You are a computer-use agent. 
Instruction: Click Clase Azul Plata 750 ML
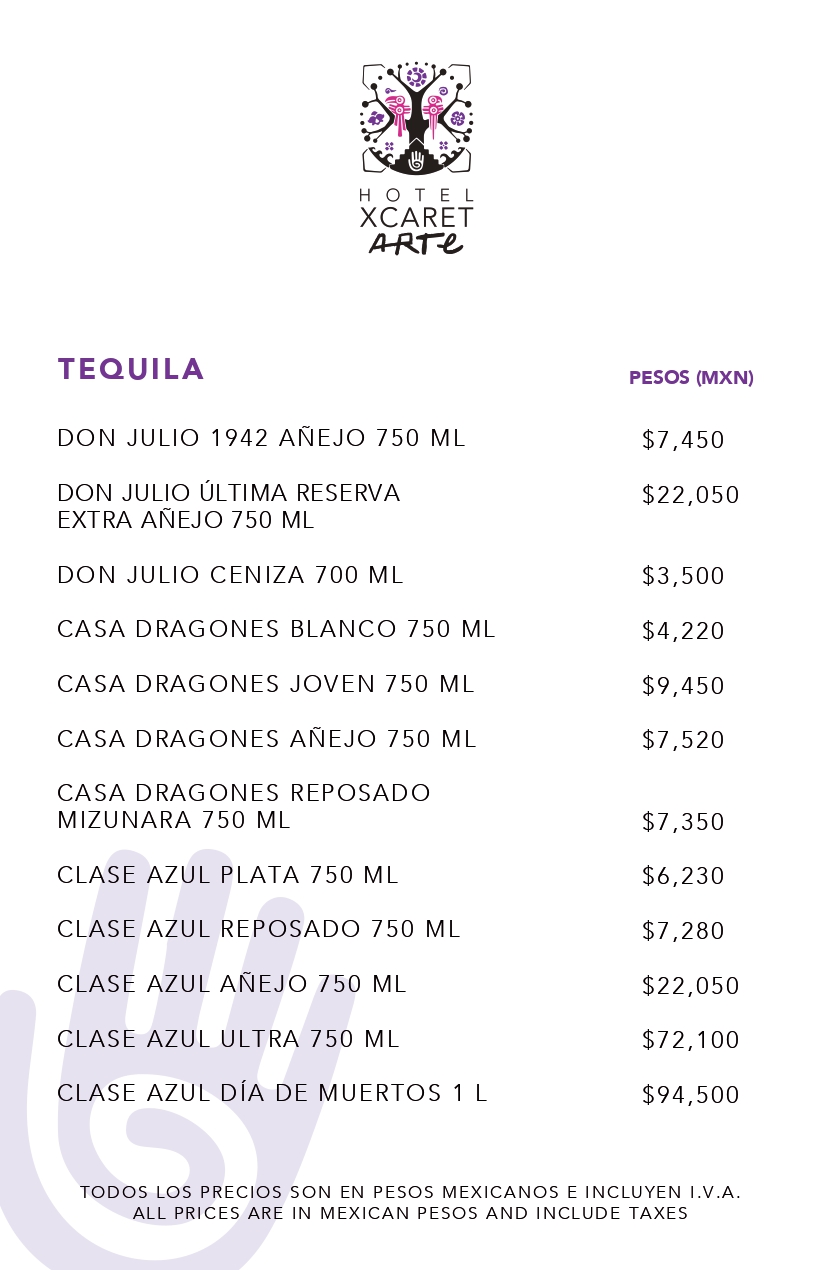coord(228,875)
